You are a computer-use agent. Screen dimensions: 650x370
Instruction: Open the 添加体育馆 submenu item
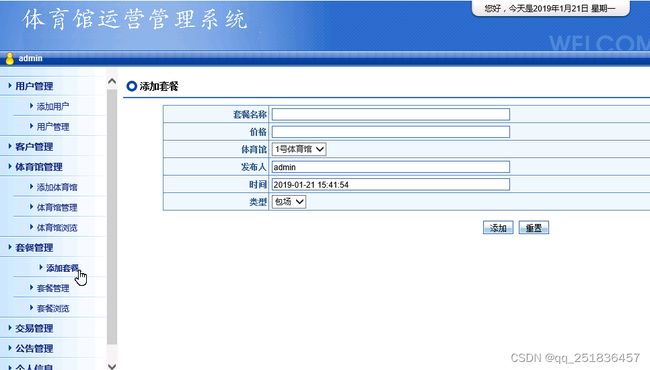57,187
